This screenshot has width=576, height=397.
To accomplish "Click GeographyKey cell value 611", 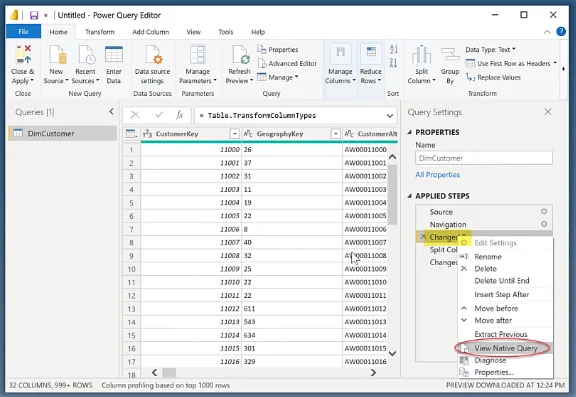I will [x=292, y=309].
